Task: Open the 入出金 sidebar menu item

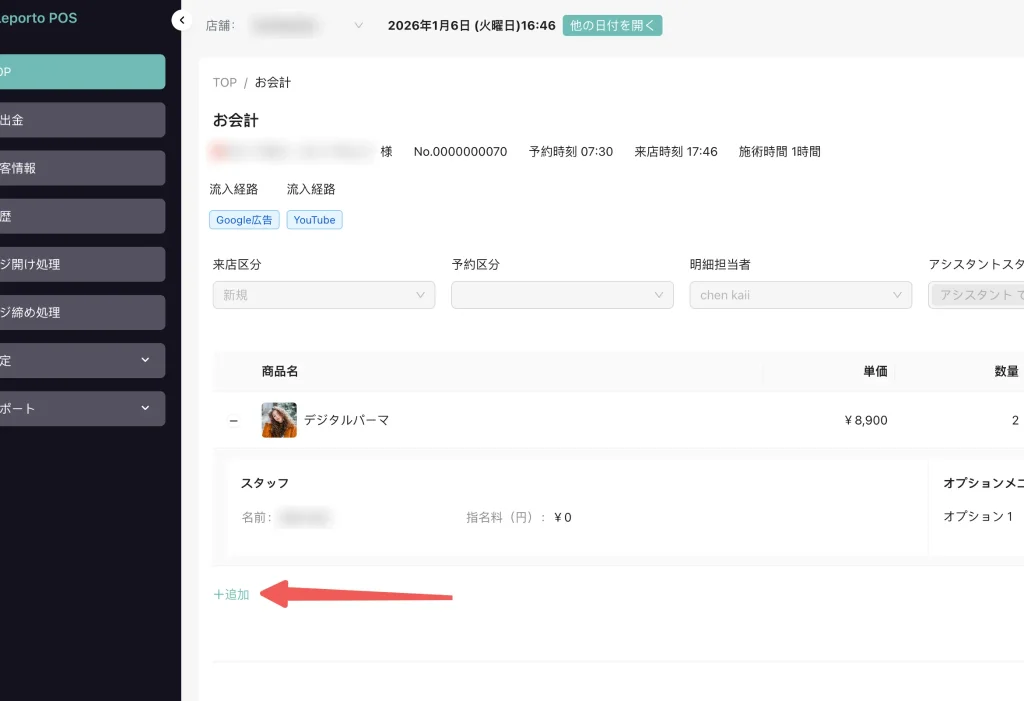Action: (80, 120)
